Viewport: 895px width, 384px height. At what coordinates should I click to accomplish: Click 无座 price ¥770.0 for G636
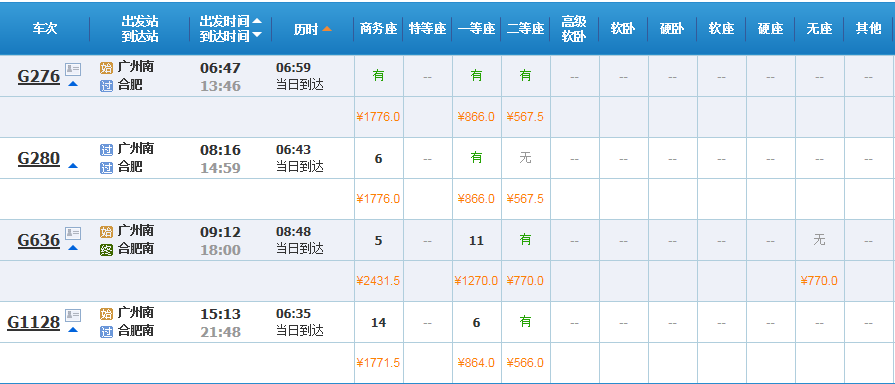tap(819, 281)
